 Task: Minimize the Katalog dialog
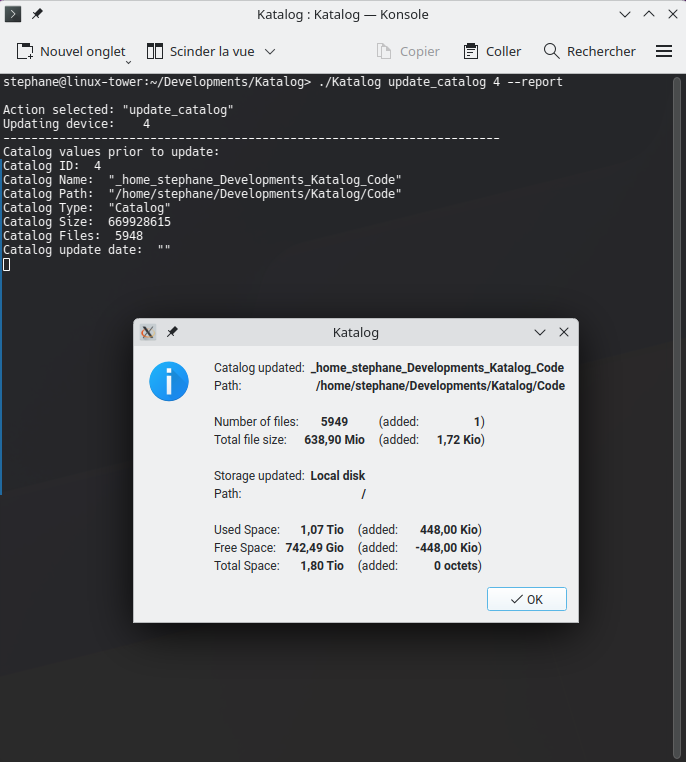pyautogui.click(x=540, y=332)
